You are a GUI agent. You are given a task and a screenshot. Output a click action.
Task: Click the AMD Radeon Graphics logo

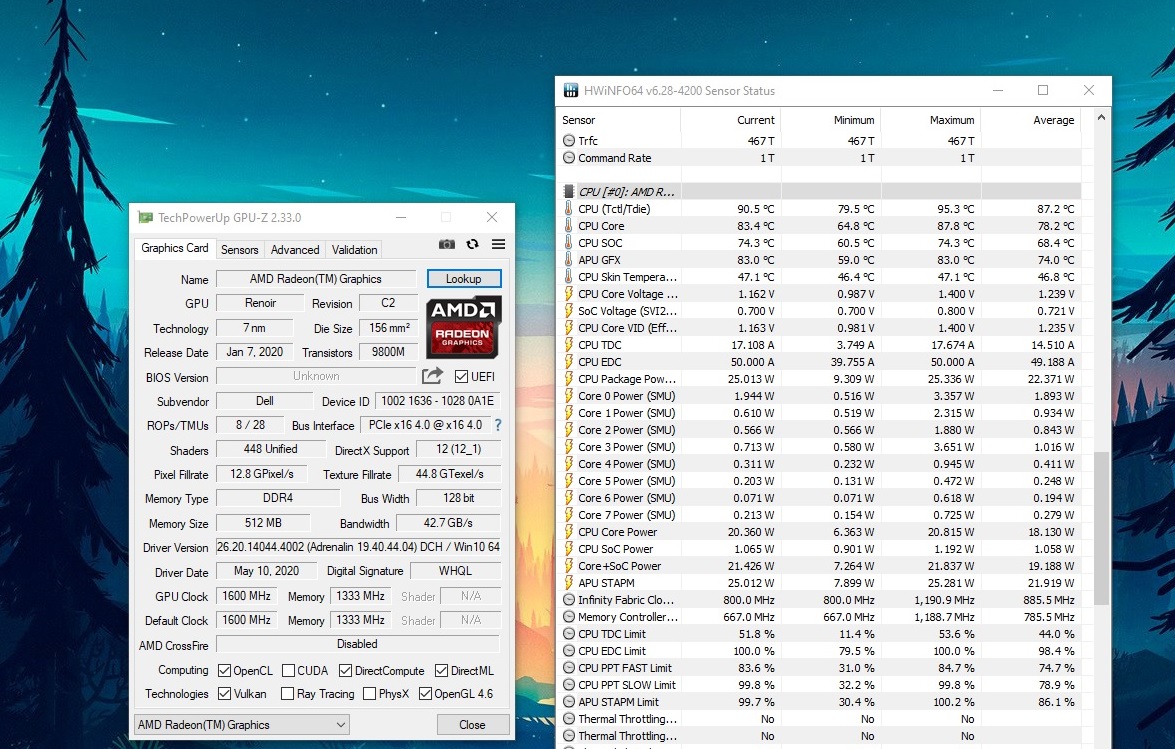click(x=464, y=327)
